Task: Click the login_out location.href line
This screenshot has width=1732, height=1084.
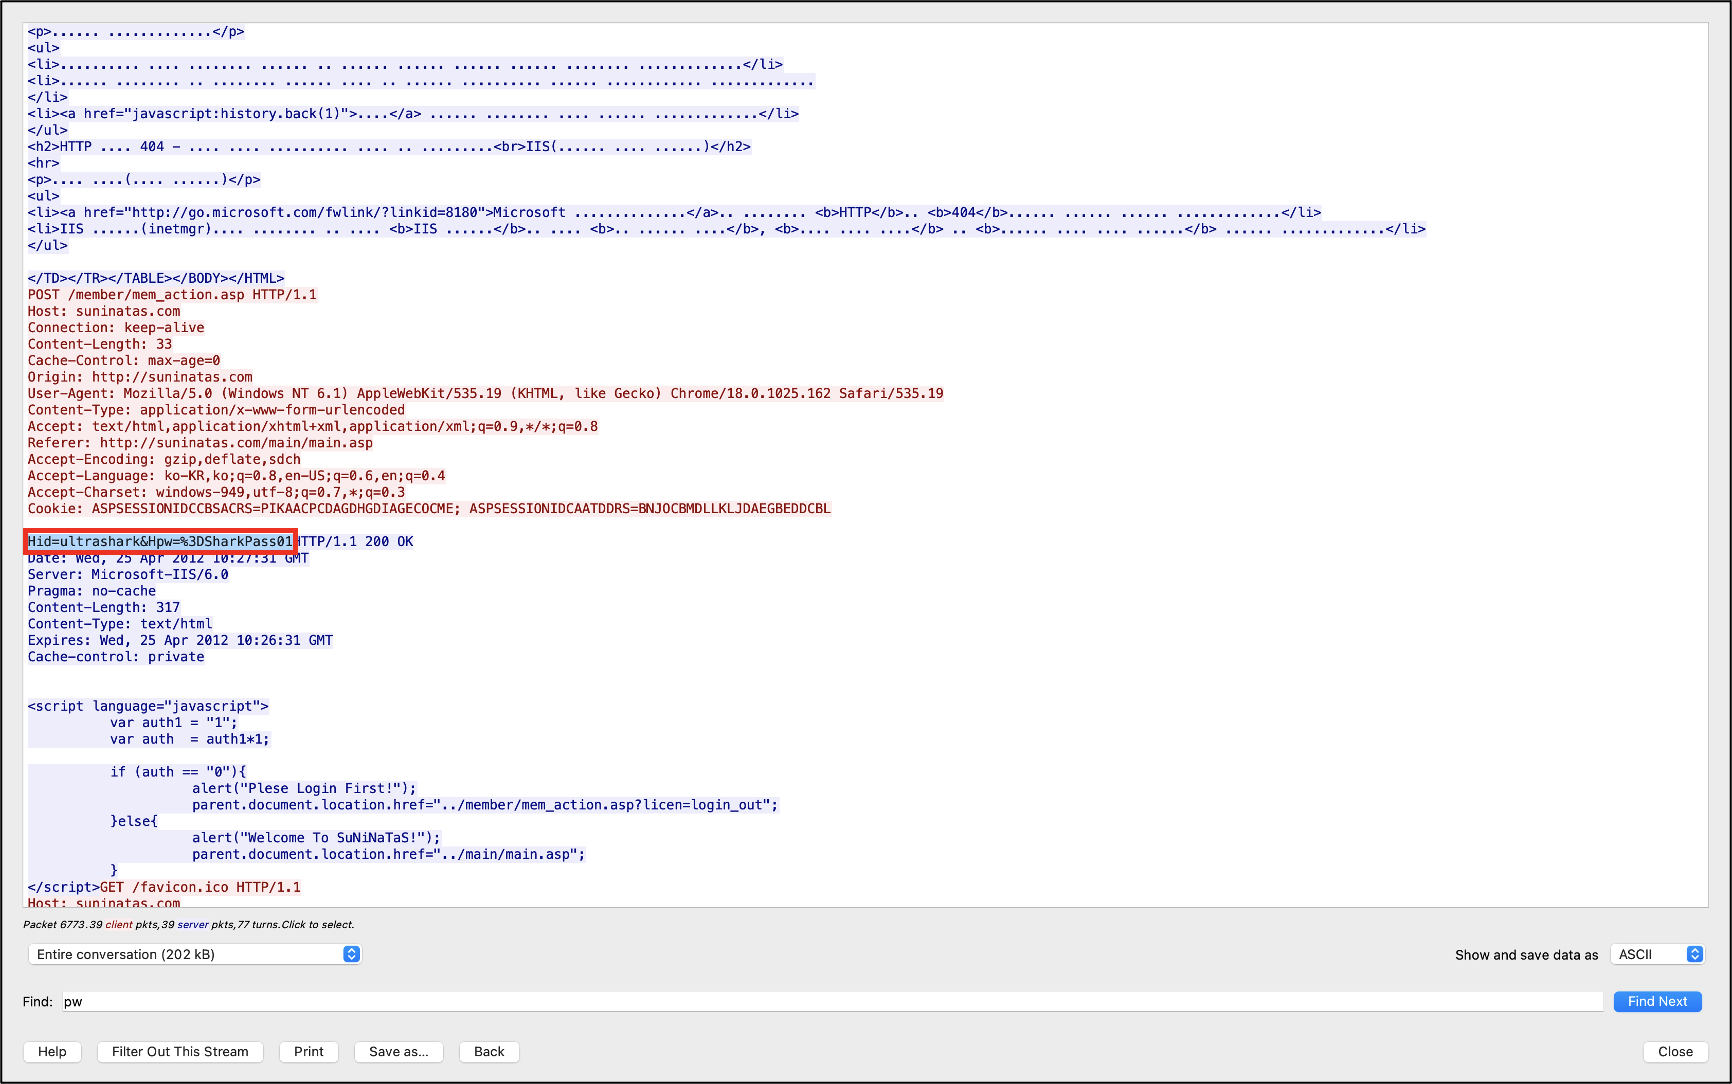Action: pos(485,804)
